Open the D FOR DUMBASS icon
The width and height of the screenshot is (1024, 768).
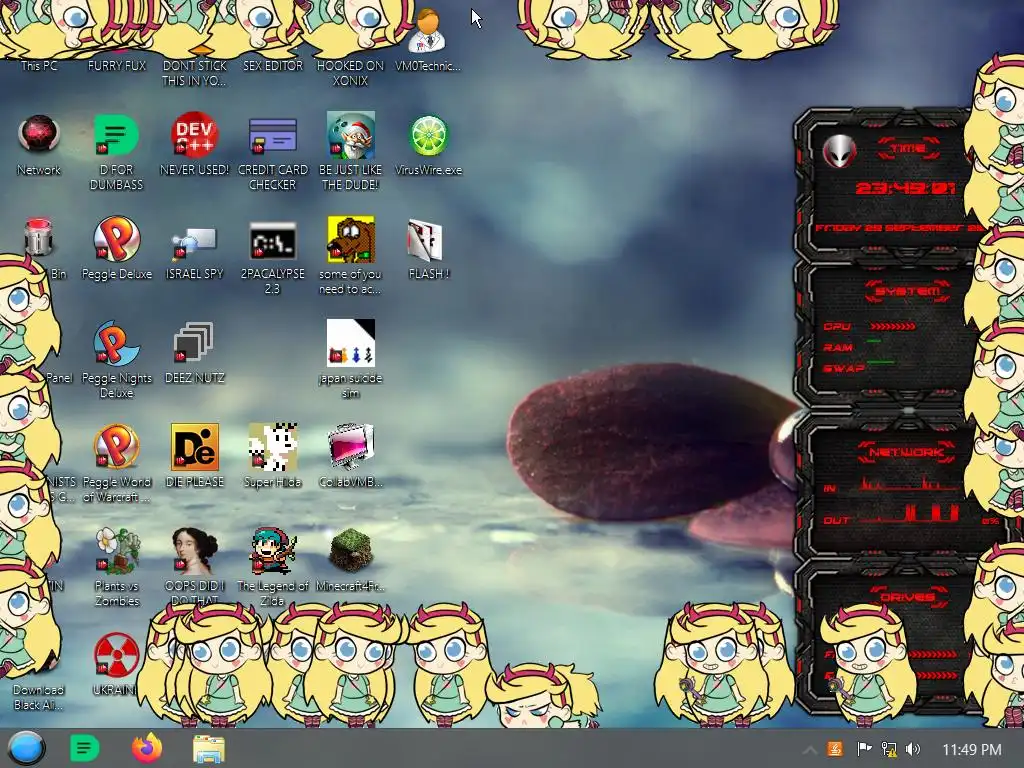pyautogui.click(x=116, y=135)
